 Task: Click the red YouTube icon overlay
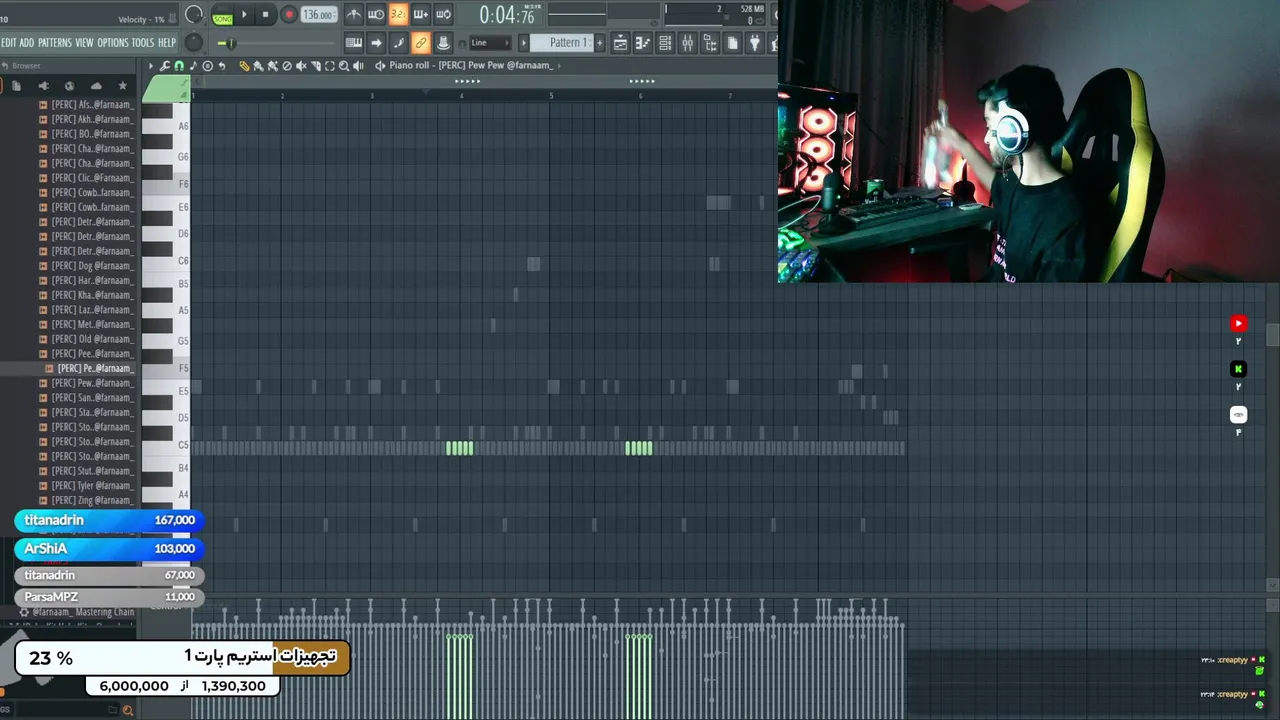1238,323
